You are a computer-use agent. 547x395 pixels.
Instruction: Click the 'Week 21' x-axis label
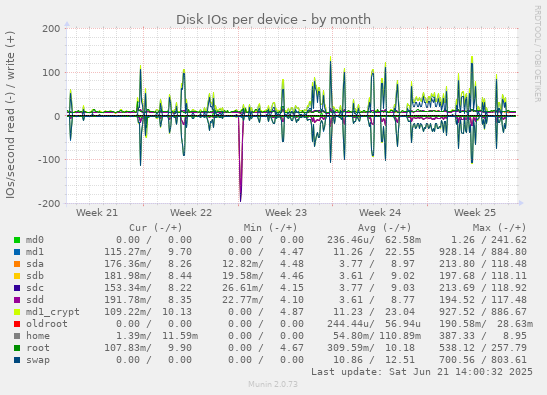coord(97,213)
